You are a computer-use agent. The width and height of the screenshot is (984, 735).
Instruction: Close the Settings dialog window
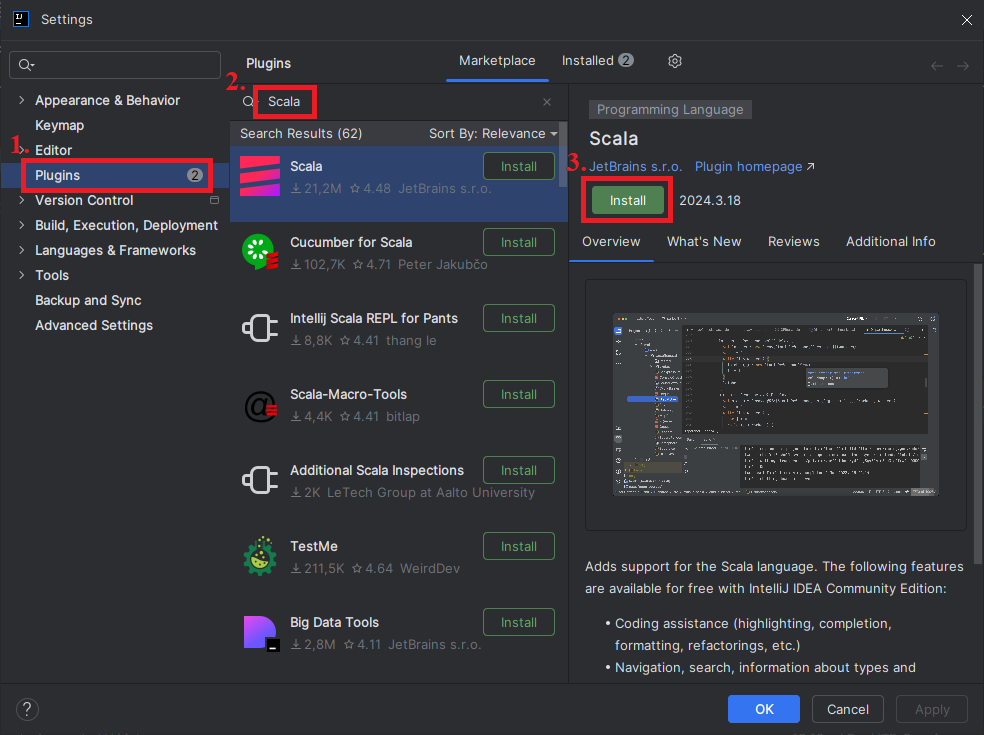(x=966, y=20)
